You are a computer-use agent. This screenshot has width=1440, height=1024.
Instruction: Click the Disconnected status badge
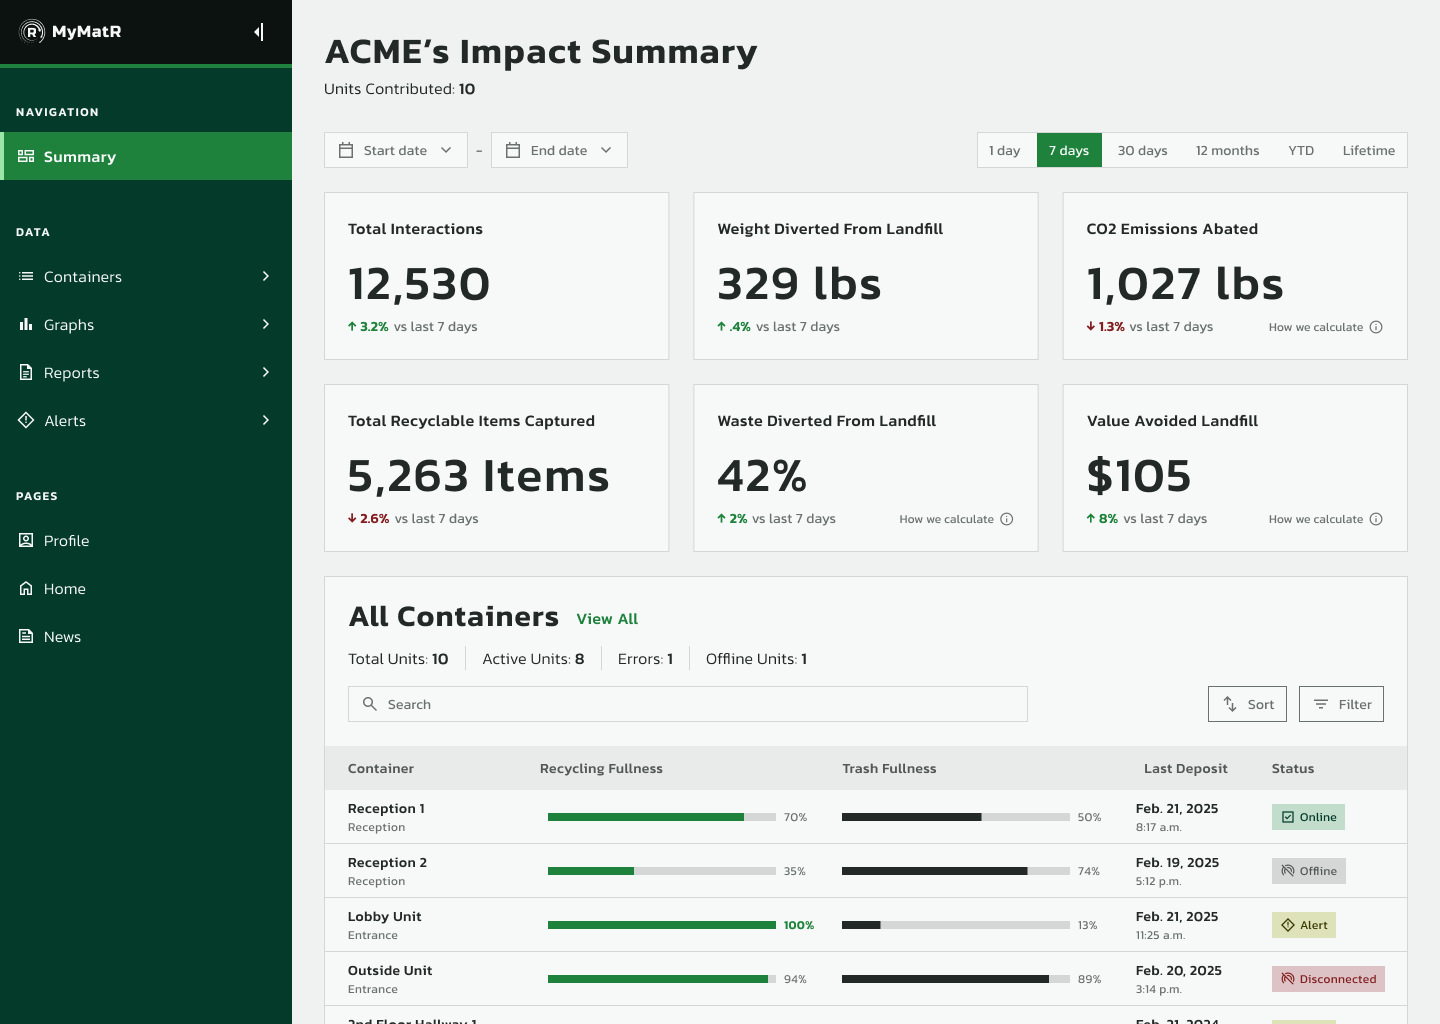click(1328, 979)
